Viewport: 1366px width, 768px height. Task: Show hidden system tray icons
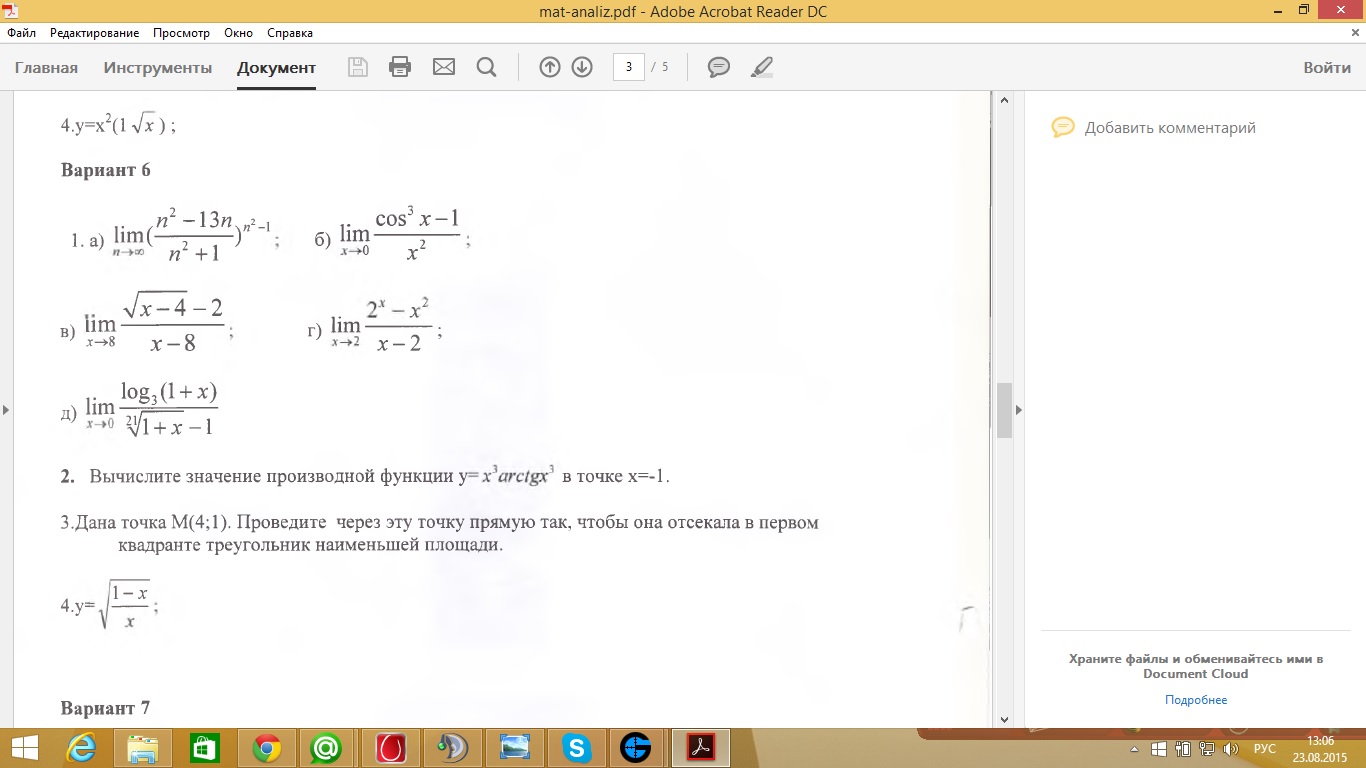click(1134, 749)
